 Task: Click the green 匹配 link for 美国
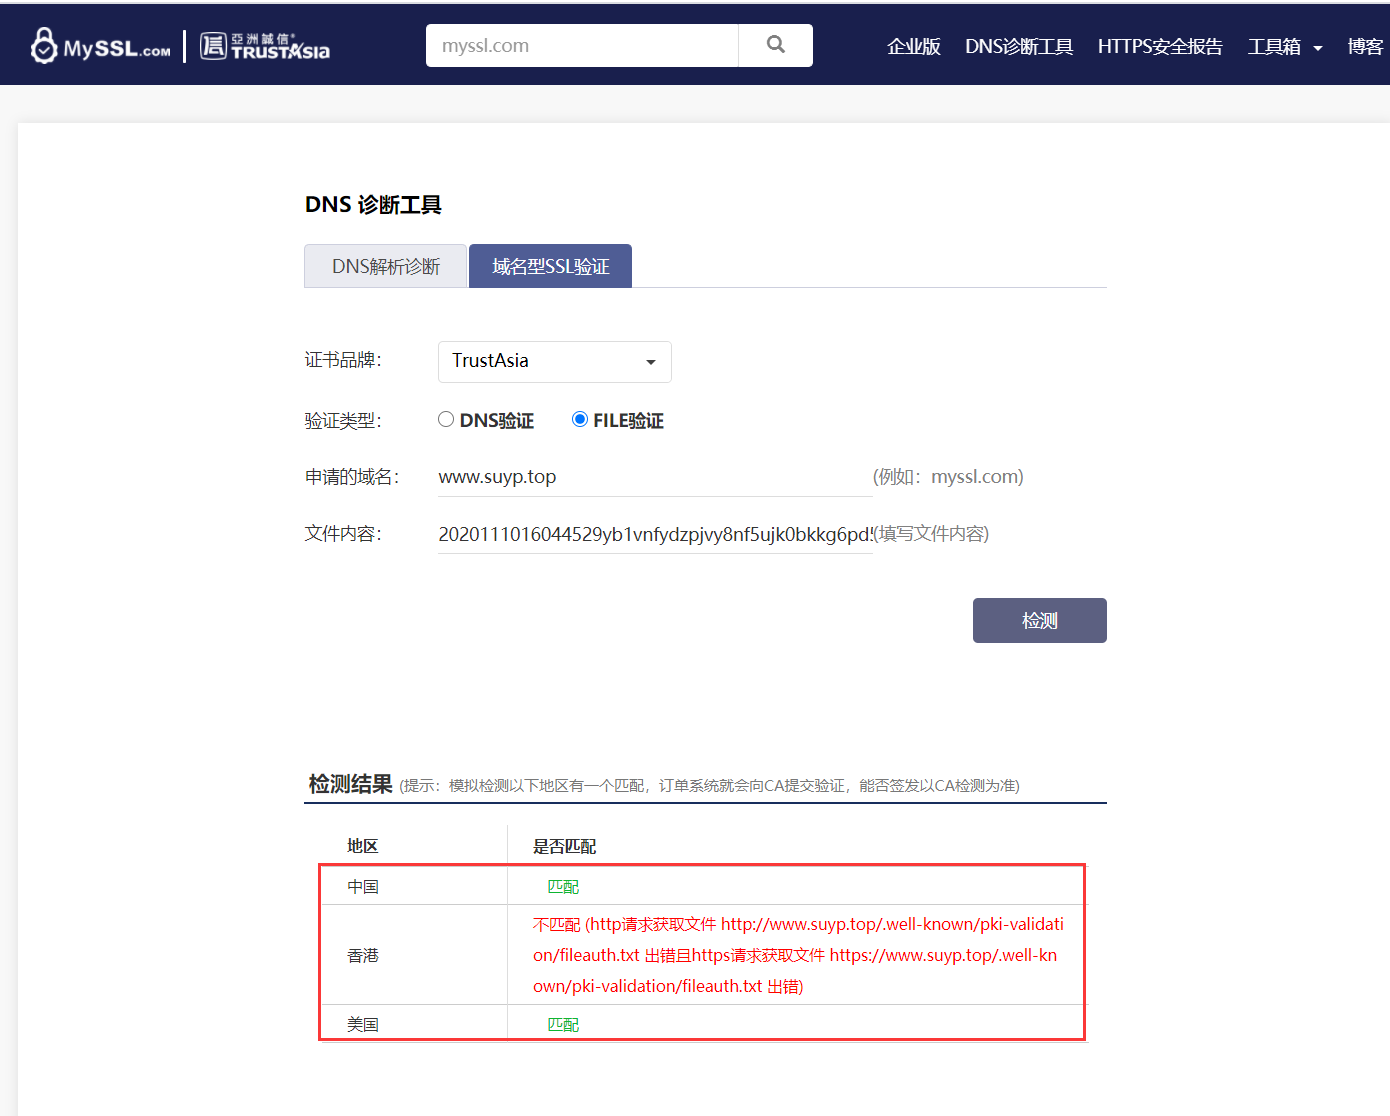pos(564,1022)
